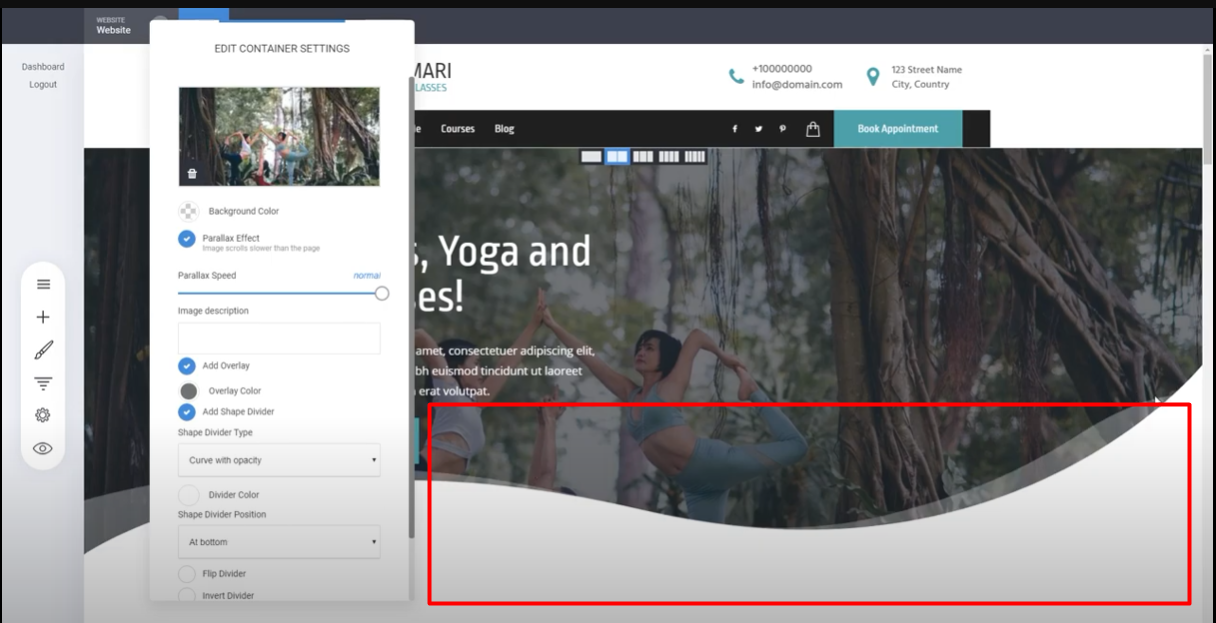This screenshot has height=623, width=1216.
Task: Delete background image with trash icon
Action: pos(192,173)
